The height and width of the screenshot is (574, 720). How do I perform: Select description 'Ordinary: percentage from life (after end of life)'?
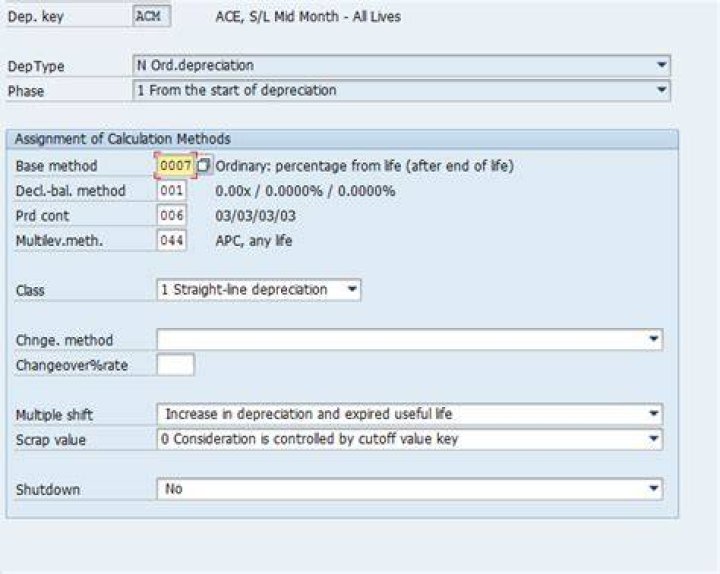pyautogui.click(x=365, y=166)
